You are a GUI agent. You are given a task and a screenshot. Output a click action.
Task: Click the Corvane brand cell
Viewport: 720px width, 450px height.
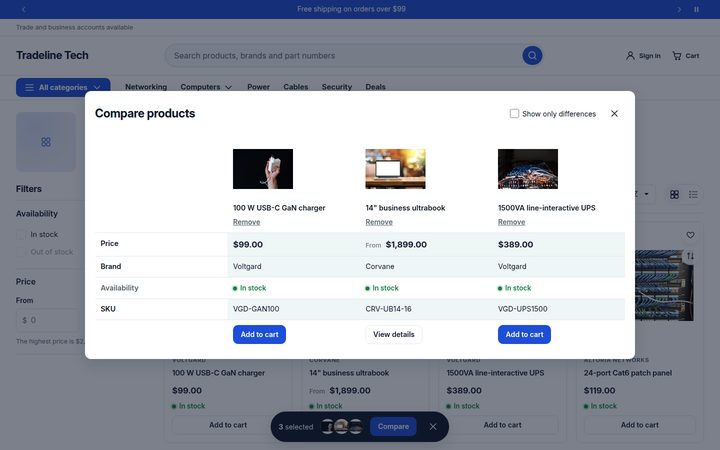380,266
